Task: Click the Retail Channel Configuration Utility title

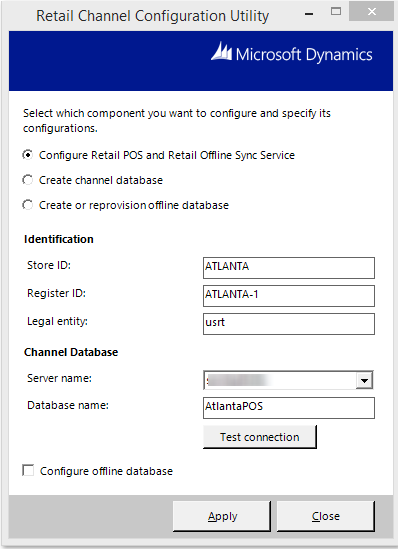Action: [153, 16]
